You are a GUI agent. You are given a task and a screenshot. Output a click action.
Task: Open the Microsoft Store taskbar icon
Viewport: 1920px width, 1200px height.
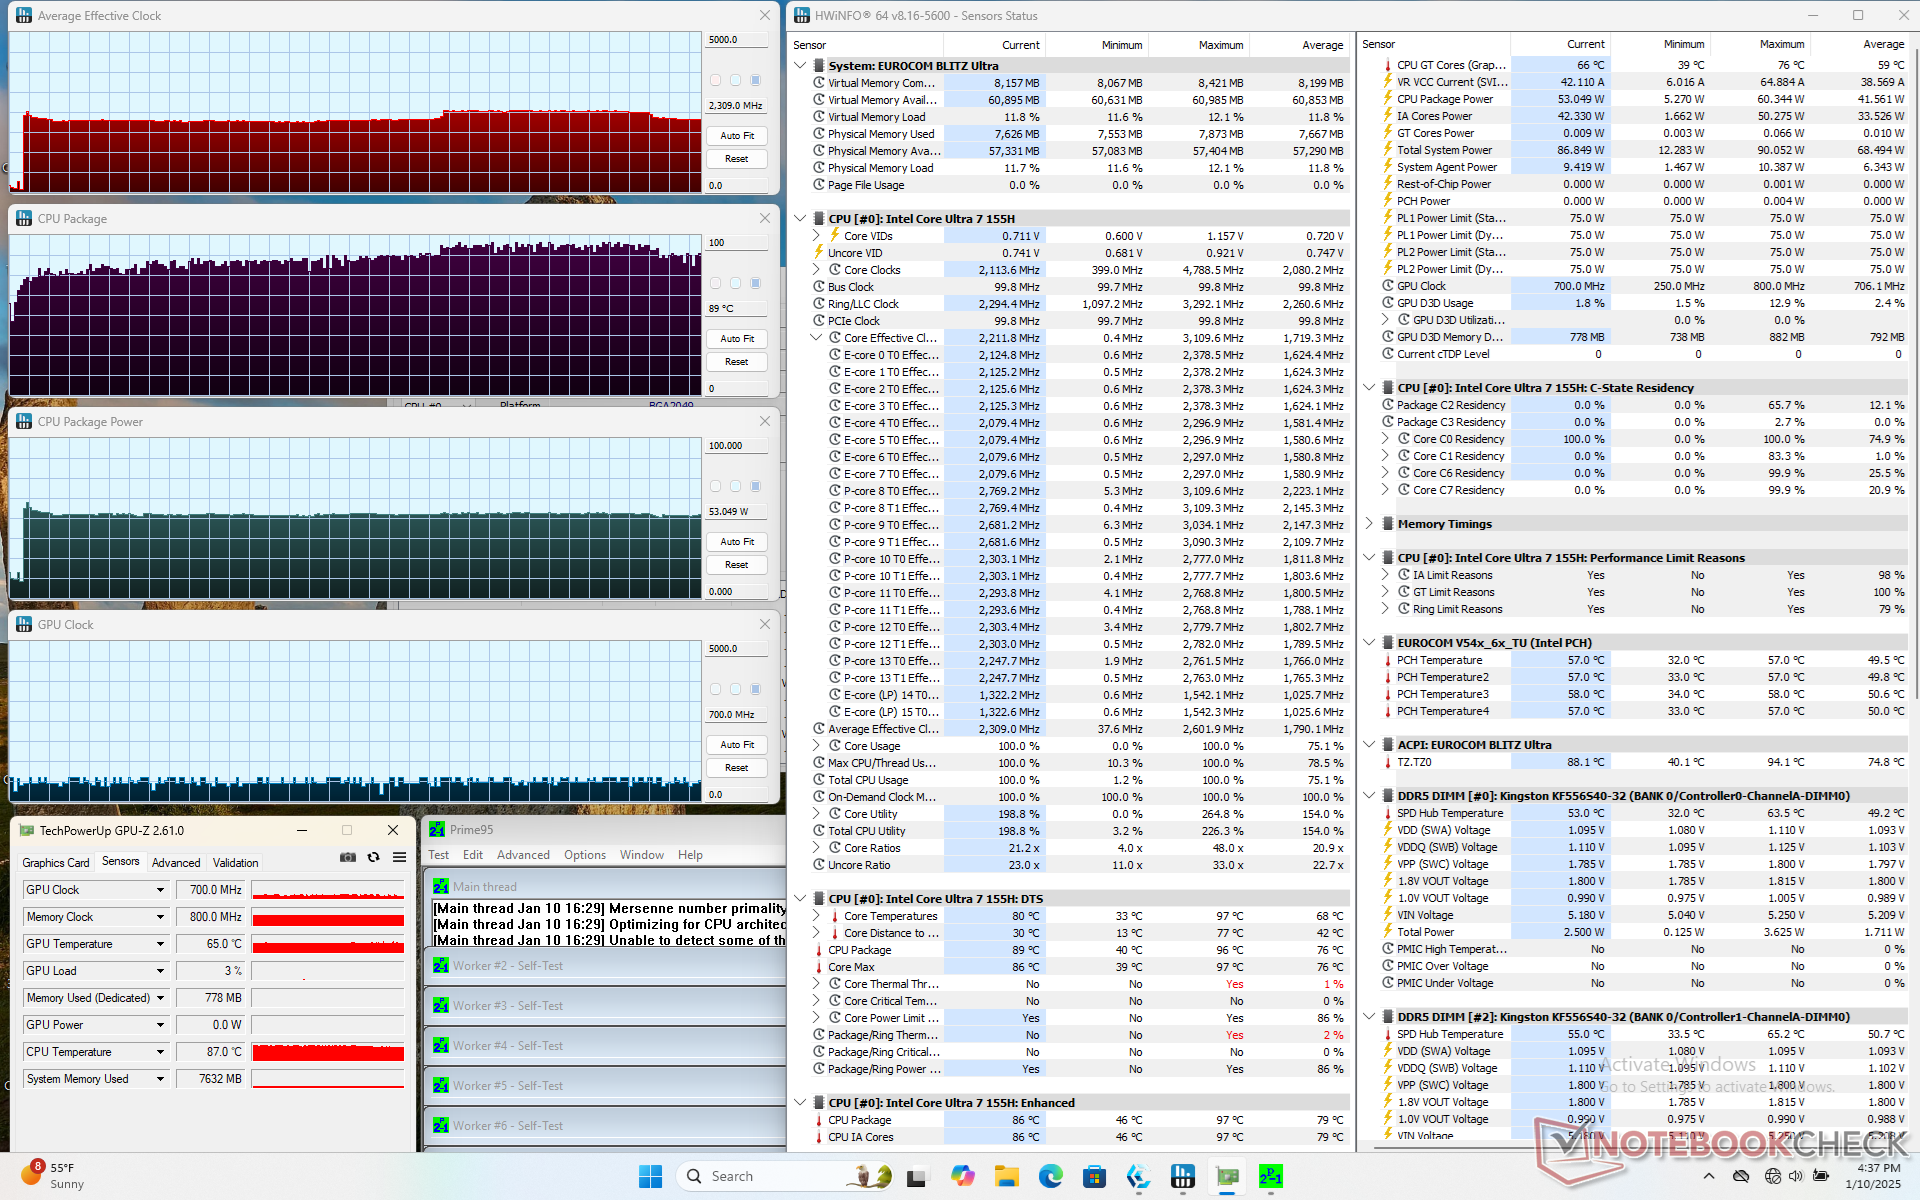coord(1094,1176)
